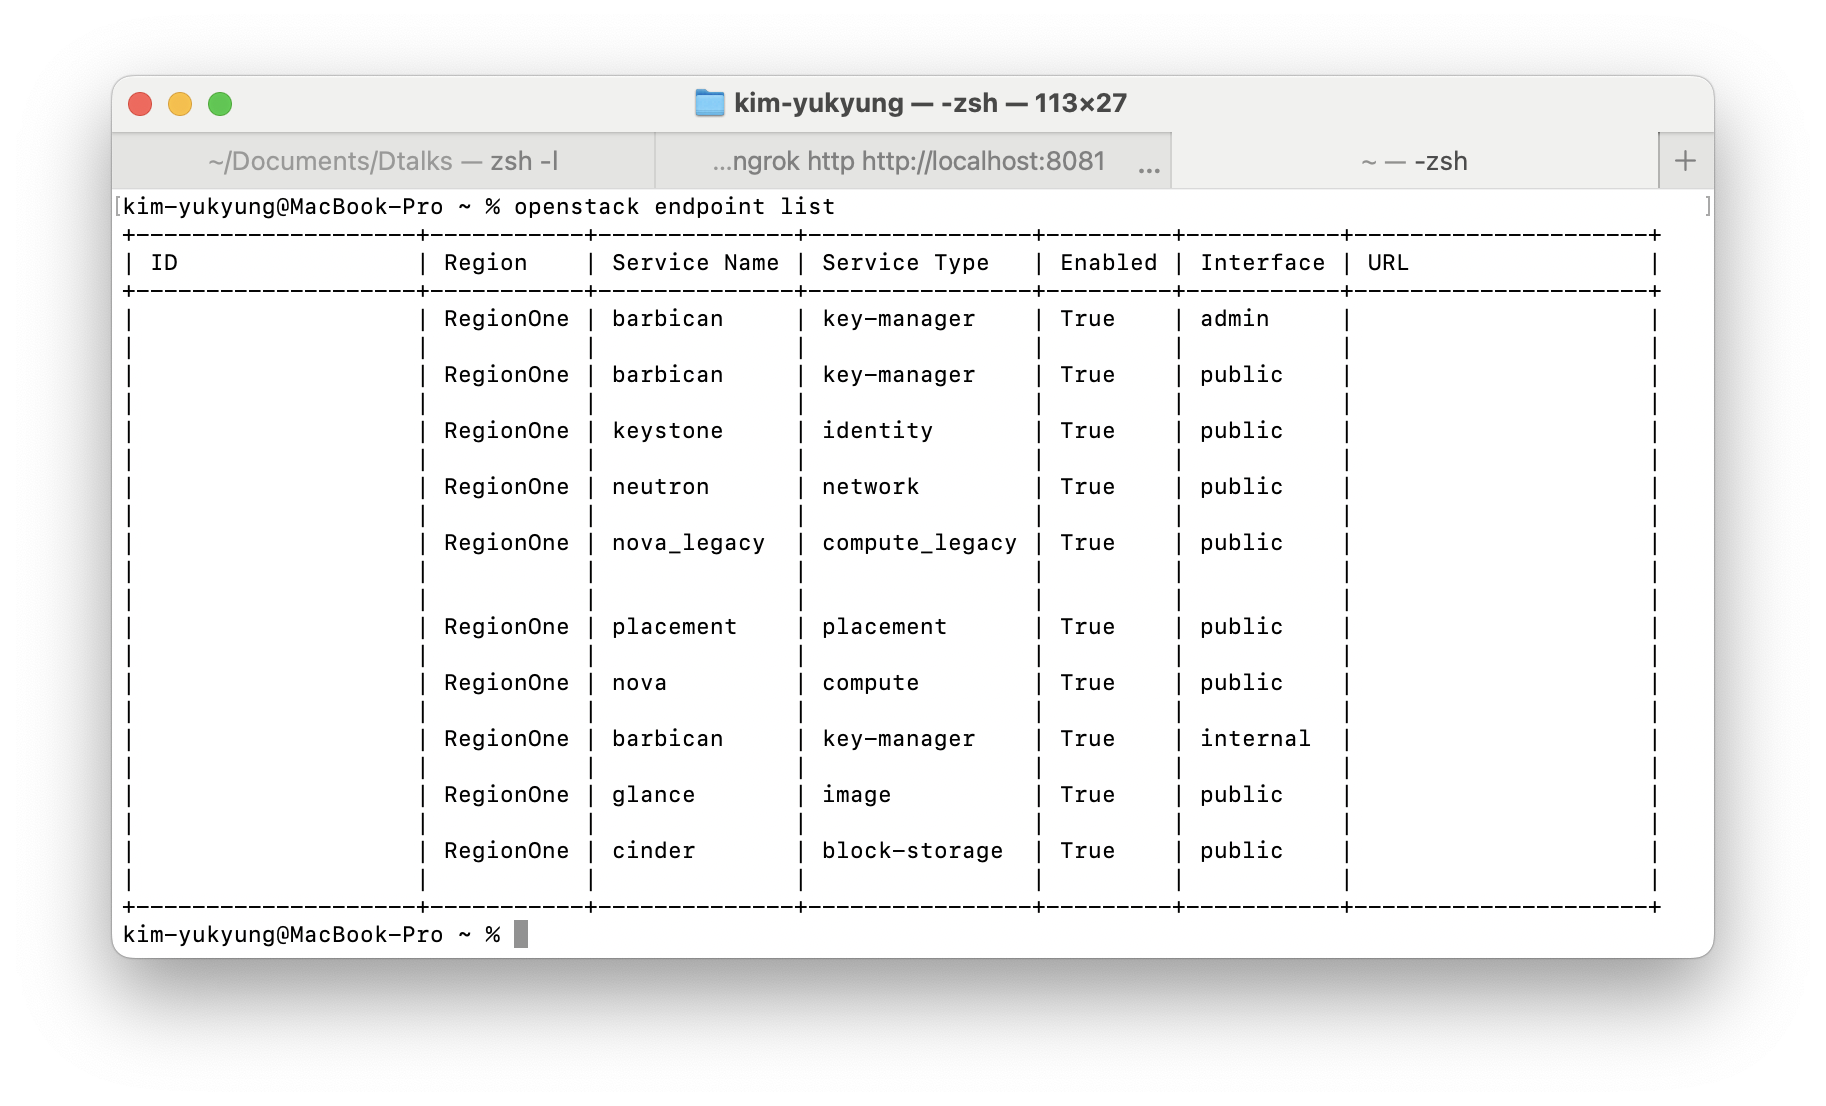
Task: Click 'image' service type
Action: 856,795
